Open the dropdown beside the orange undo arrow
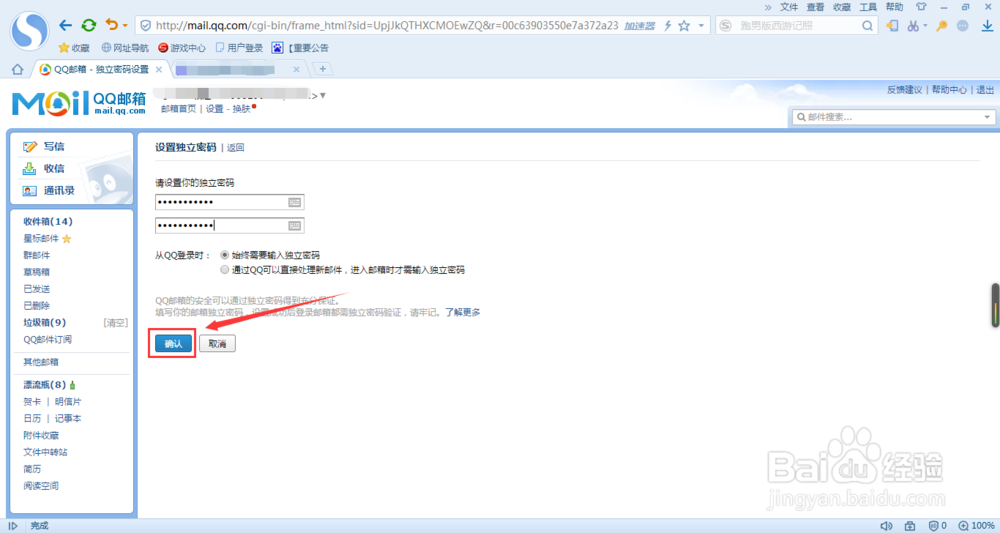Image resolution: width=1000 pixels, height=533 pixels. [x=125, y=26]
